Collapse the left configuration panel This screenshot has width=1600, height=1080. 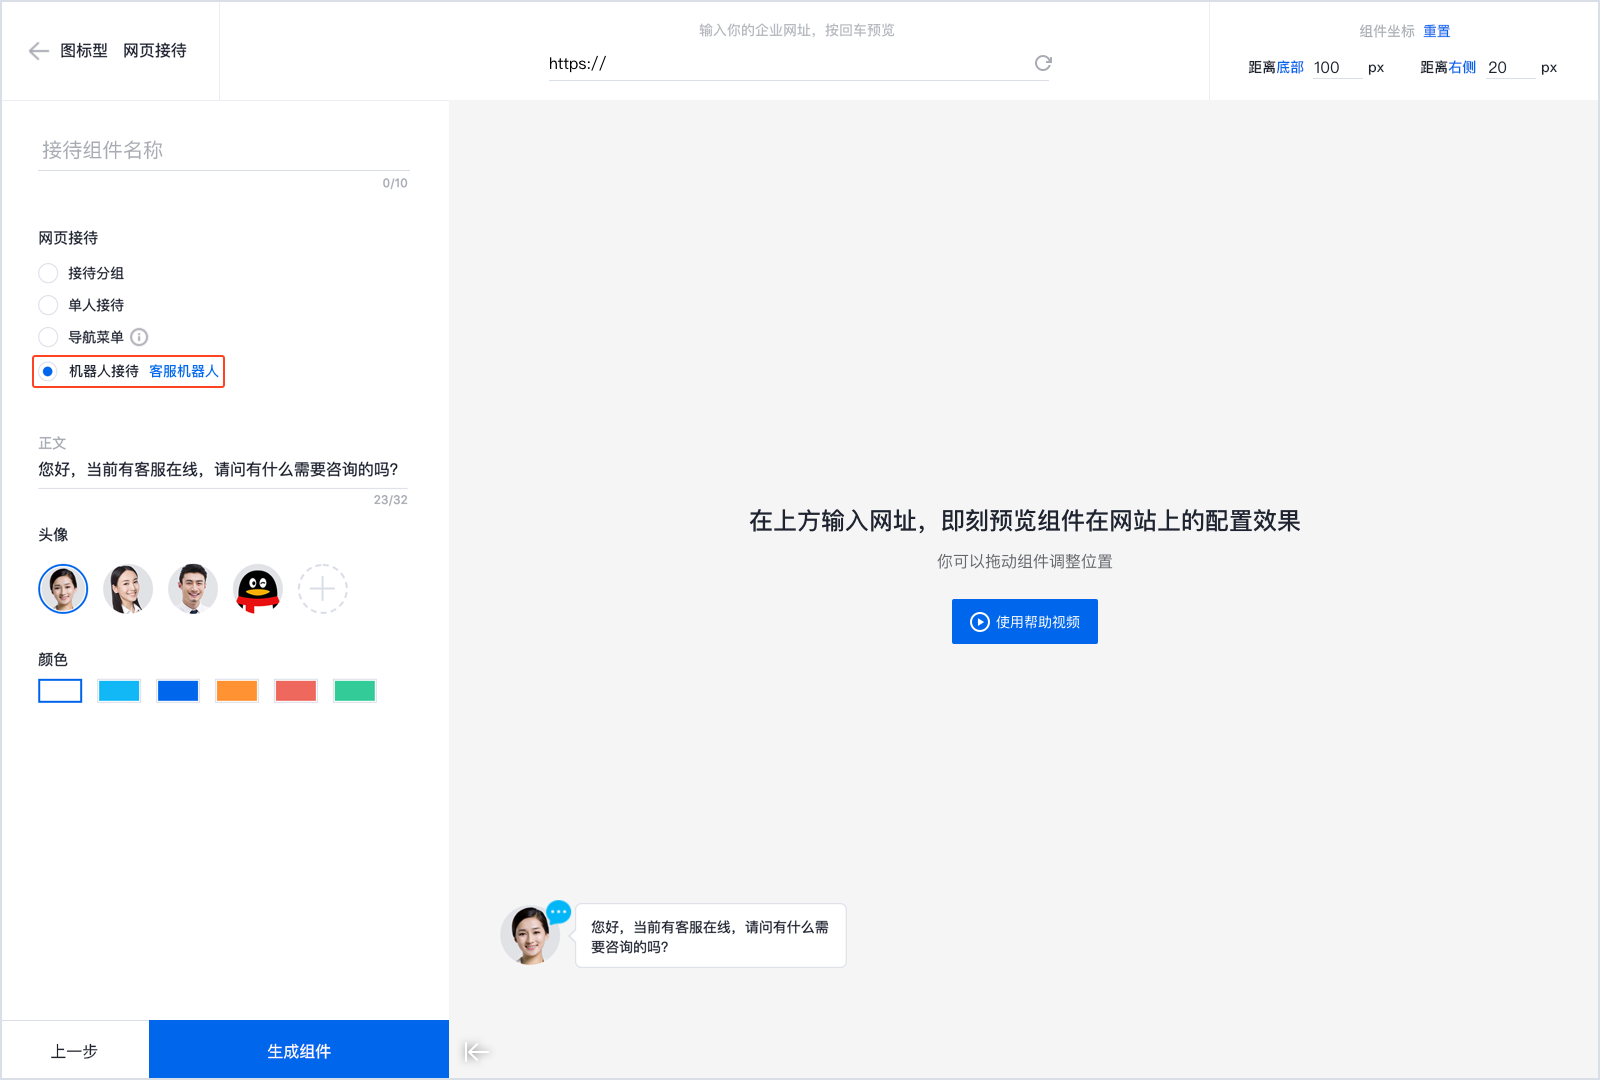pyautogui.click(x=476, y=1051)
